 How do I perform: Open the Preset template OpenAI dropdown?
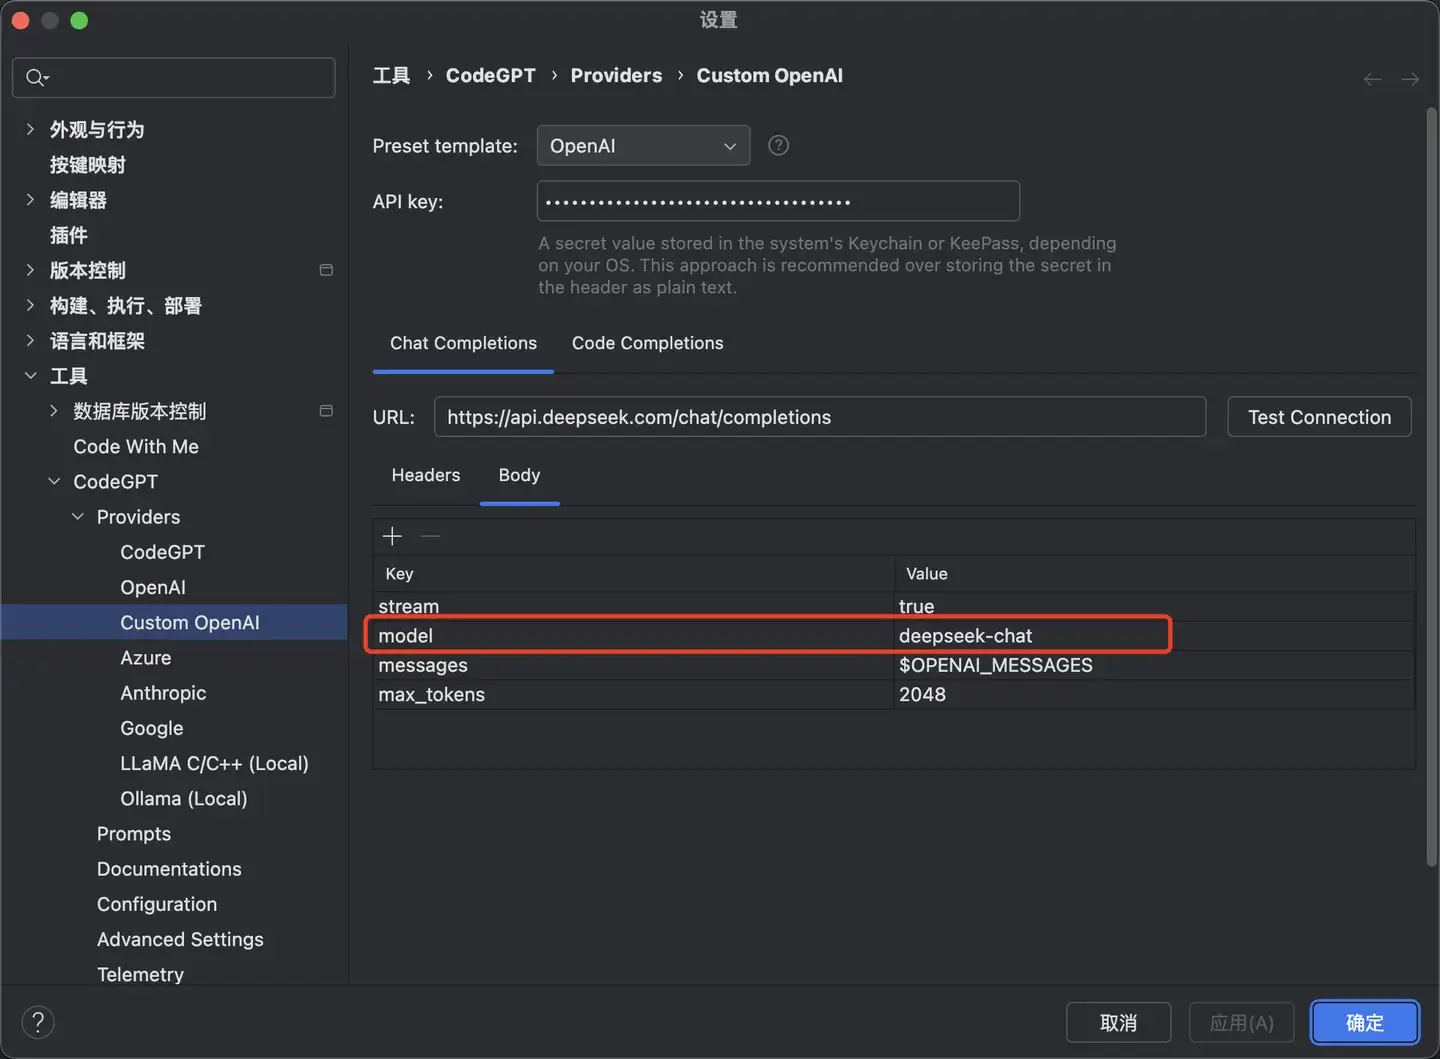(x=643, y=146)
